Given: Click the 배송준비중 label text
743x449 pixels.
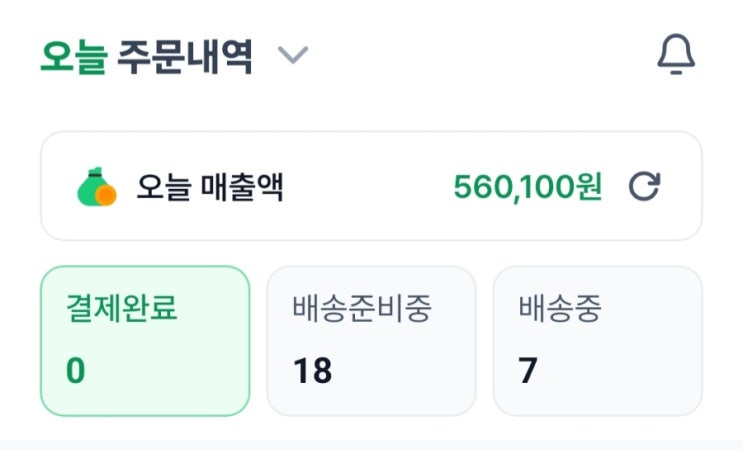Looking at the screenshot, I should coord(362,309).
